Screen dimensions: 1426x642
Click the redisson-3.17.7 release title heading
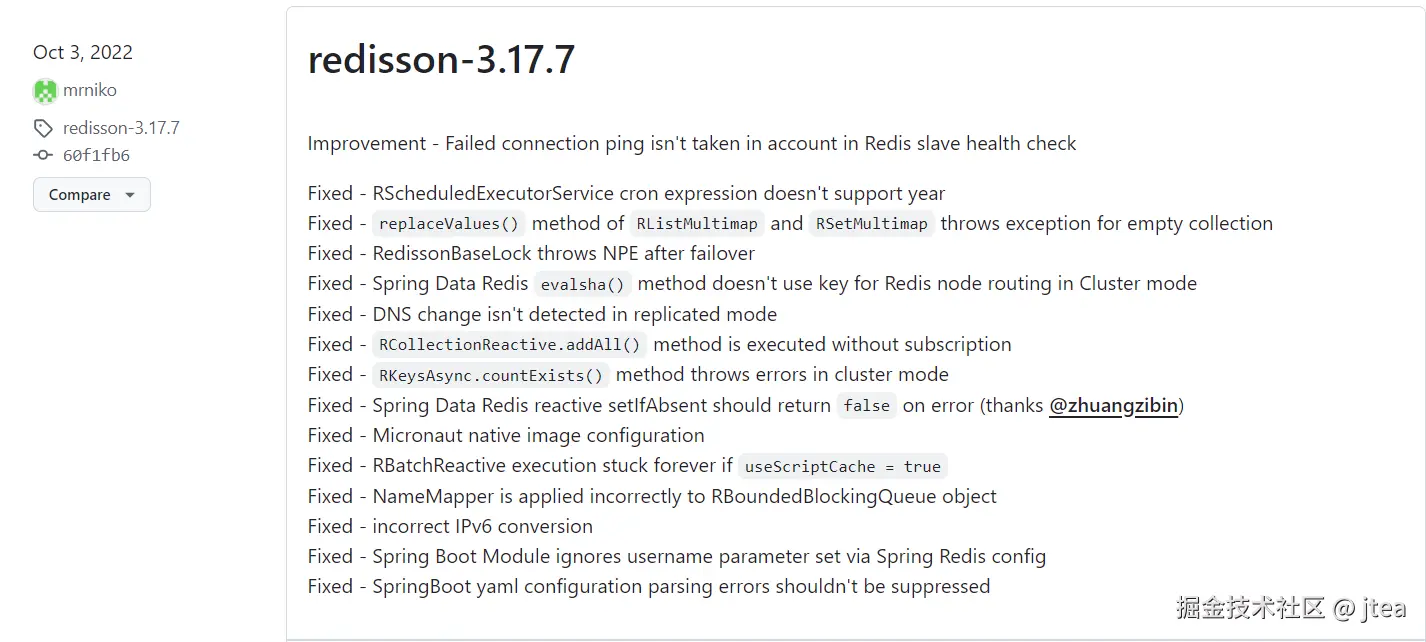click(x=441, y=60)
